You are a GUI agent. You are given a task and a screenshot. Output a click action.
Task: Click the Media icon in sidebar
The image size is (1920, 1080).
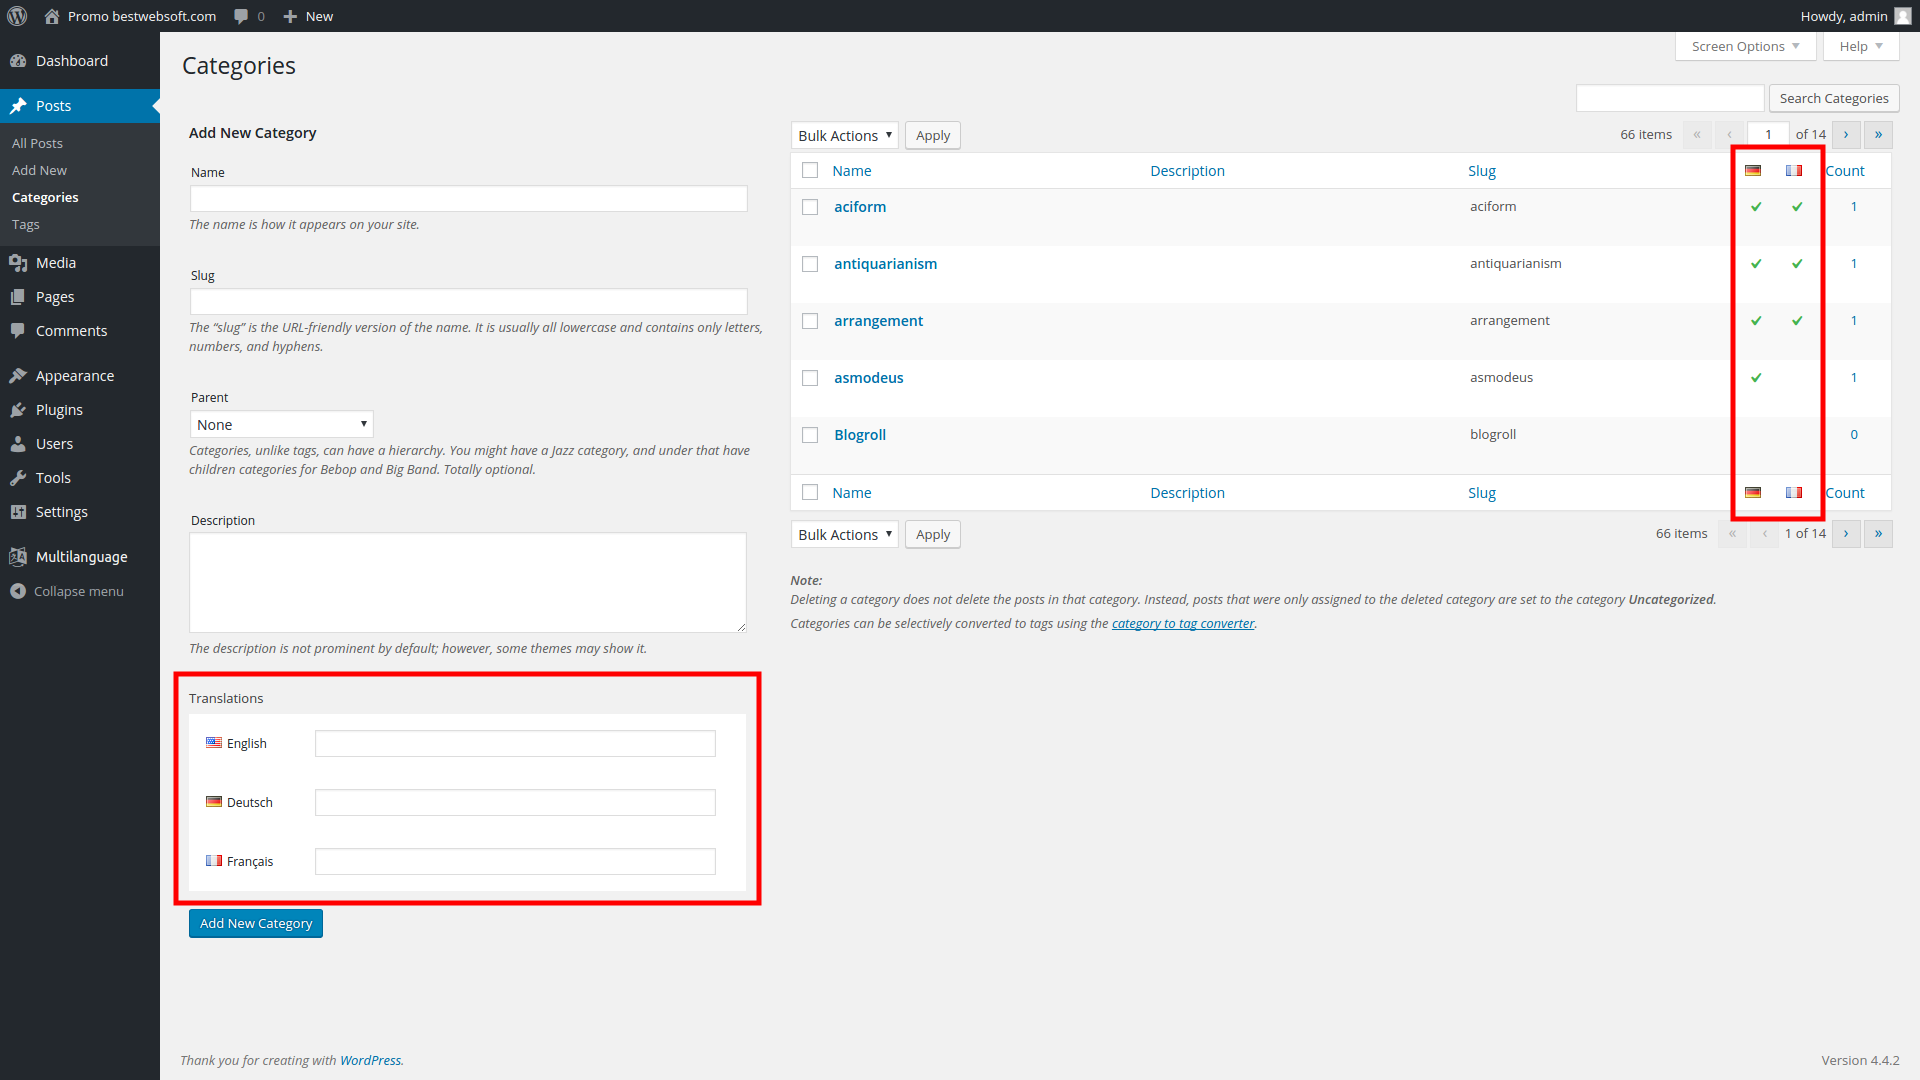click(18, 263)
